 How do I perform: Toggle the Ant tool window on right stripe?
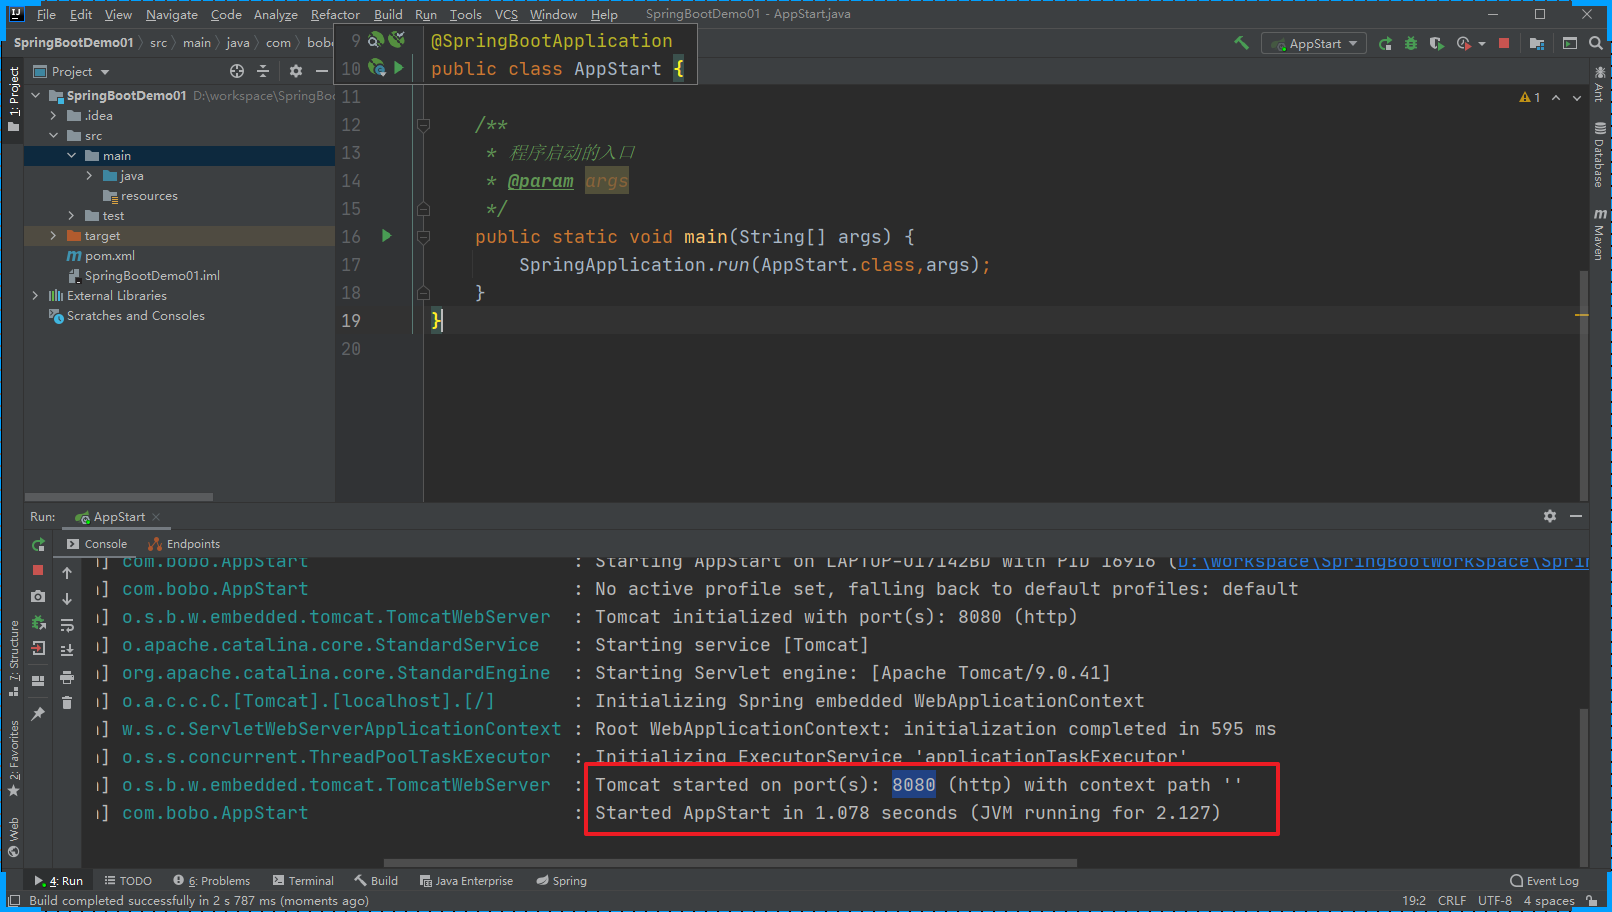tap(1599, 85)
